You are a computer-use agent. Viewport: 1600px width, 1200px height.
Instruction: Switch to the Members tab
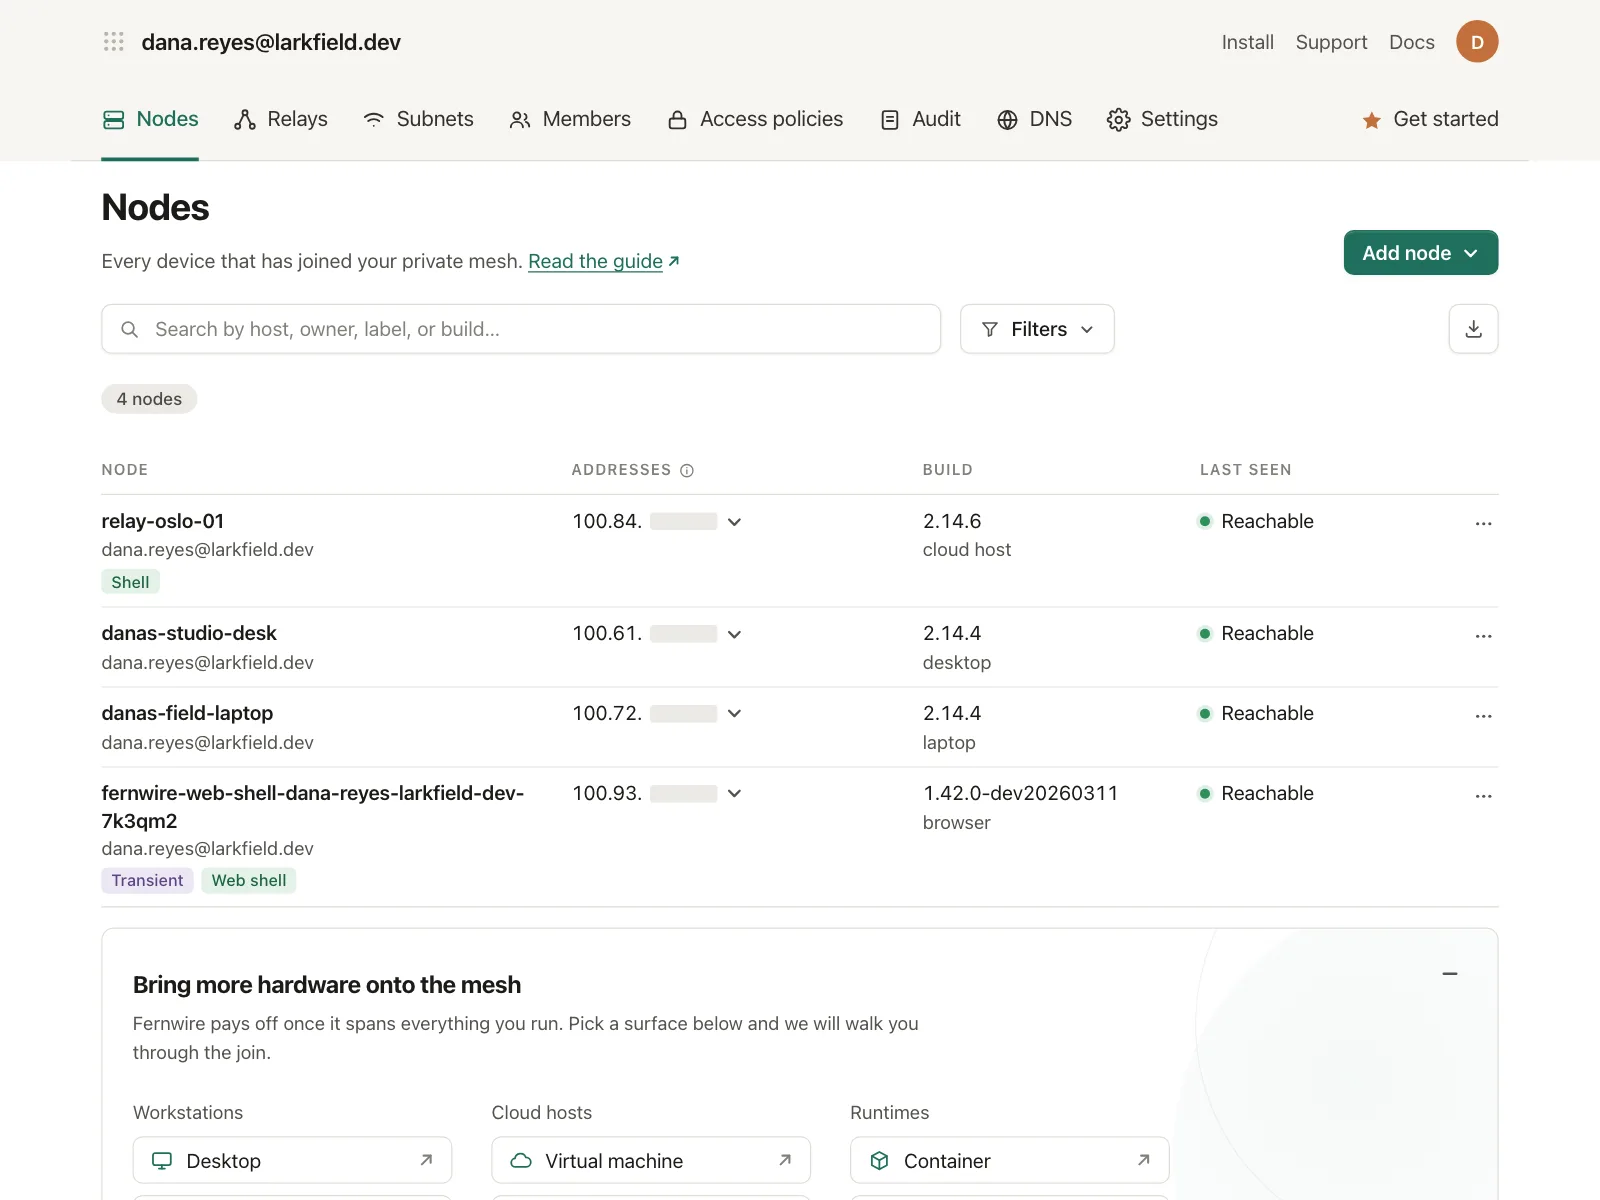[570, 119]
